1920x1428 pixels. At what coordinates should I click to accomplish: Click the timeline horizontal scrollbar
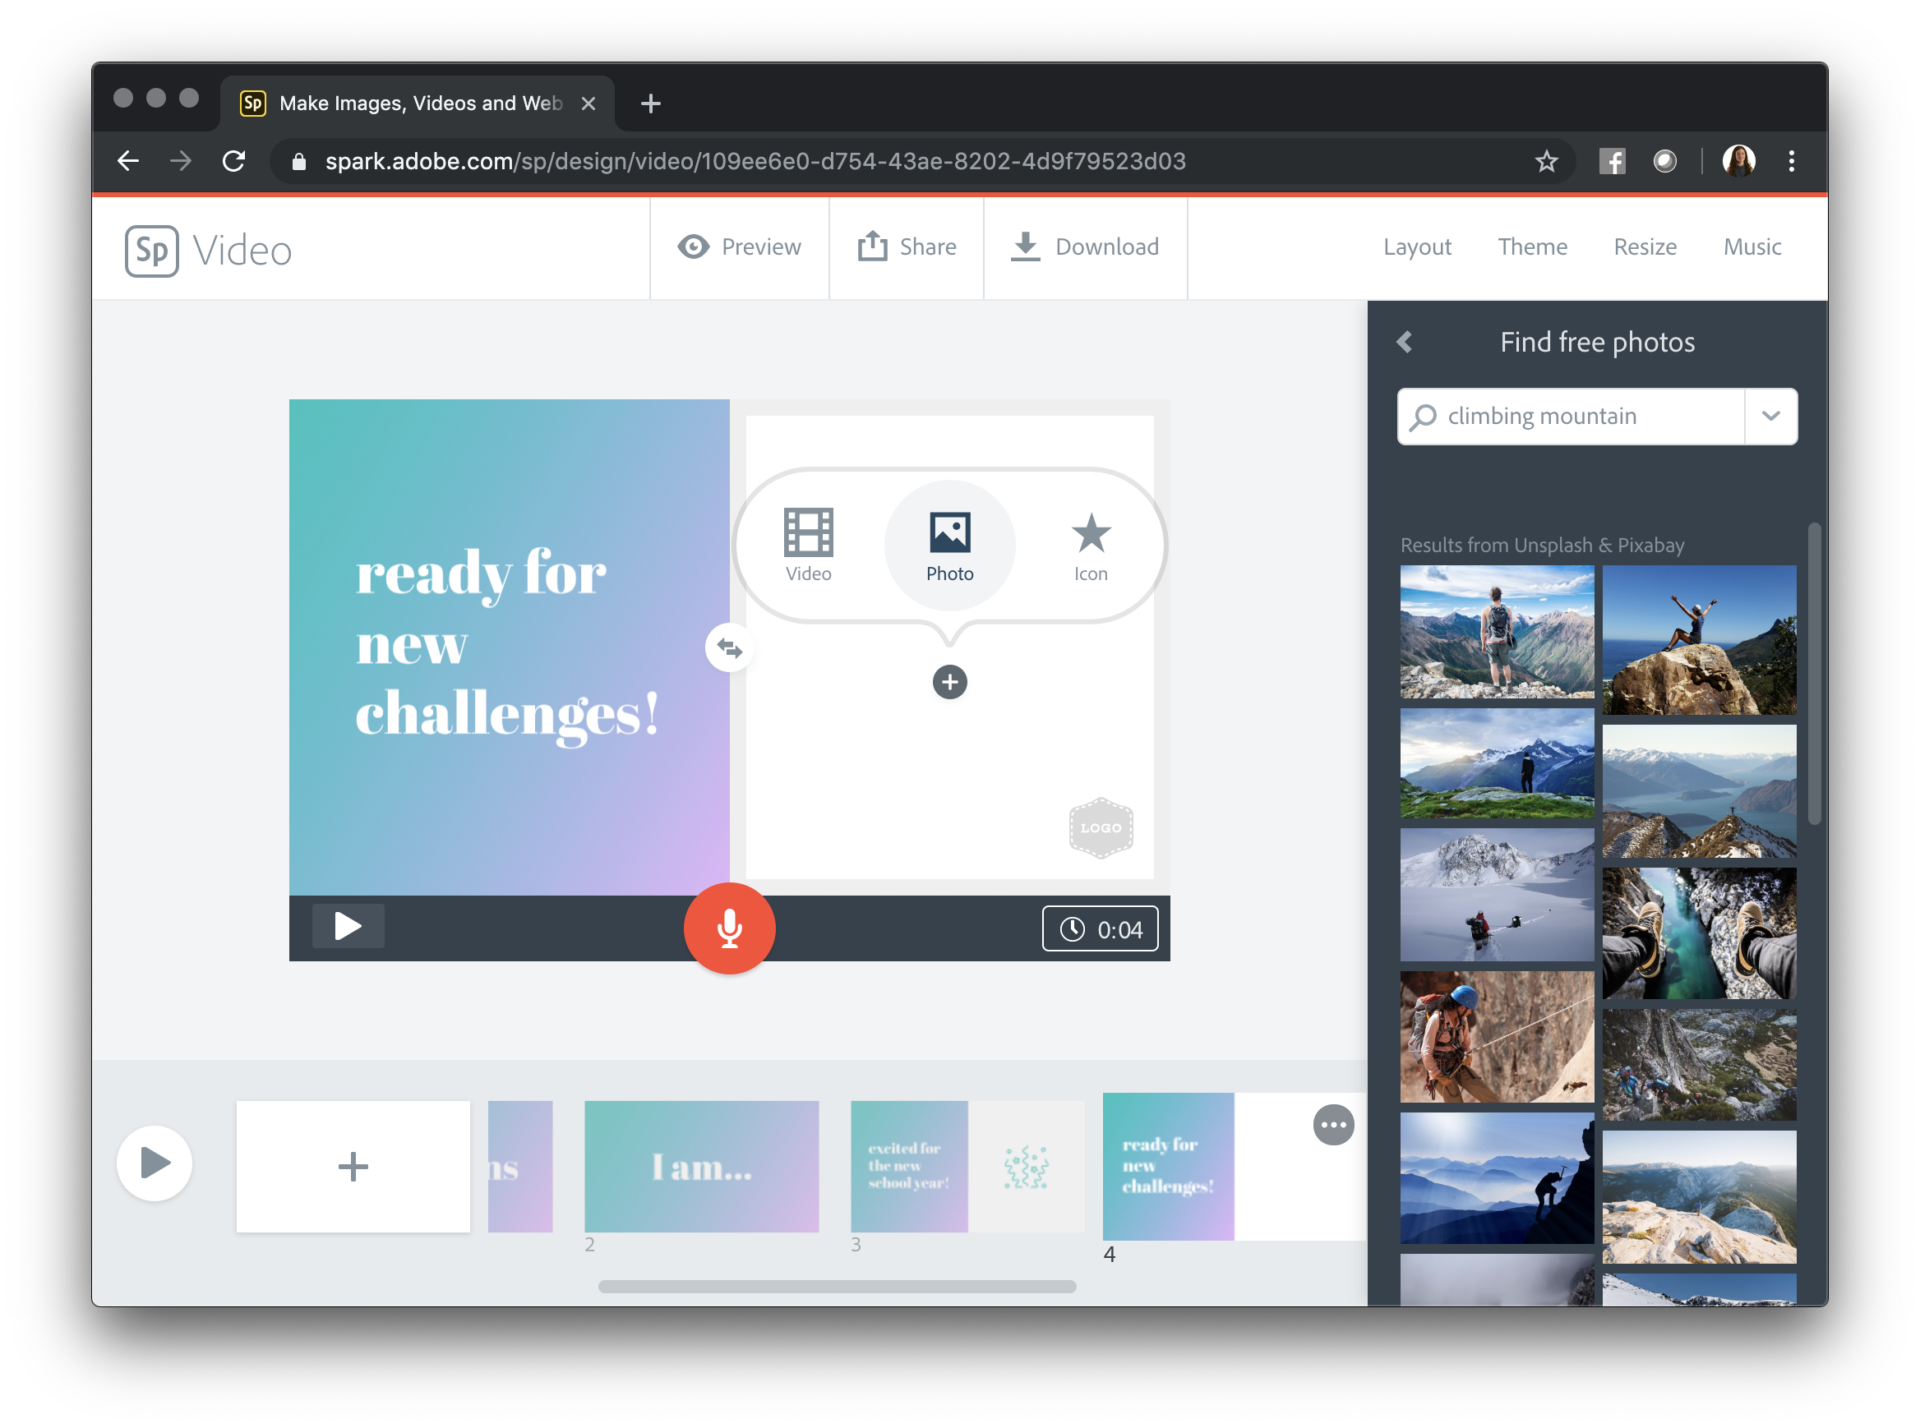pyautogui.click(x=837, y=1286)
